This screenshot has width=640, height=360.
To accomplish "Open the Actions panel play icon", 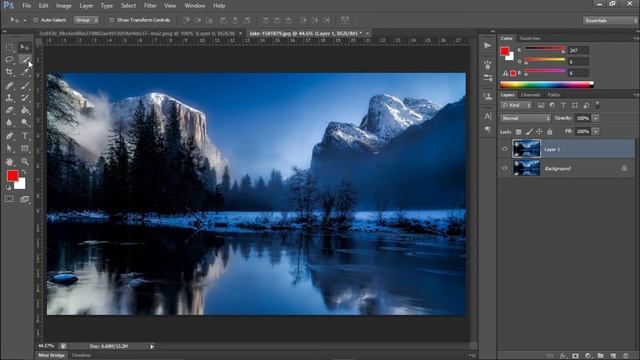I will point(487,45).
